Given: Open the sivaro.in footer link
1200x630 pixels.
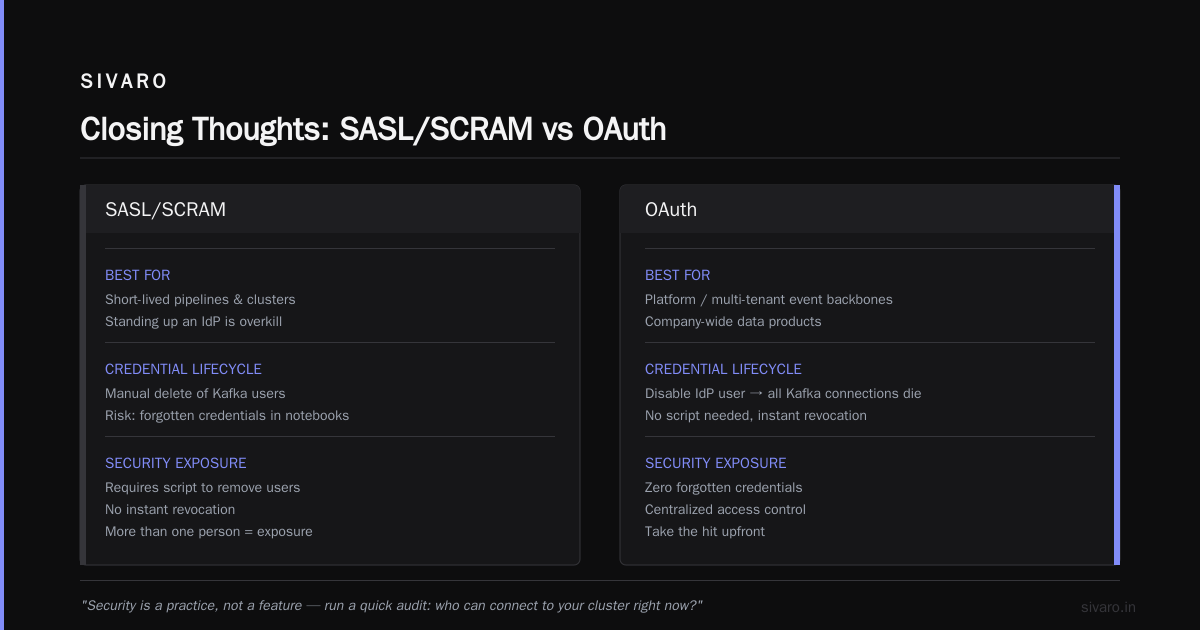Looking at the screenshot, I should pos(1108,607).
